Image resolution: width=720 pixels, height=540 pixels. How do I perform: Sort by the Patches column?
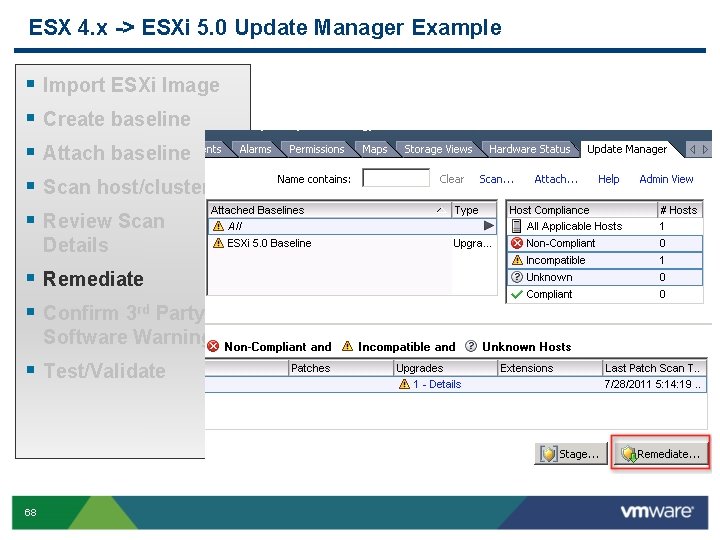pos(341,368)
